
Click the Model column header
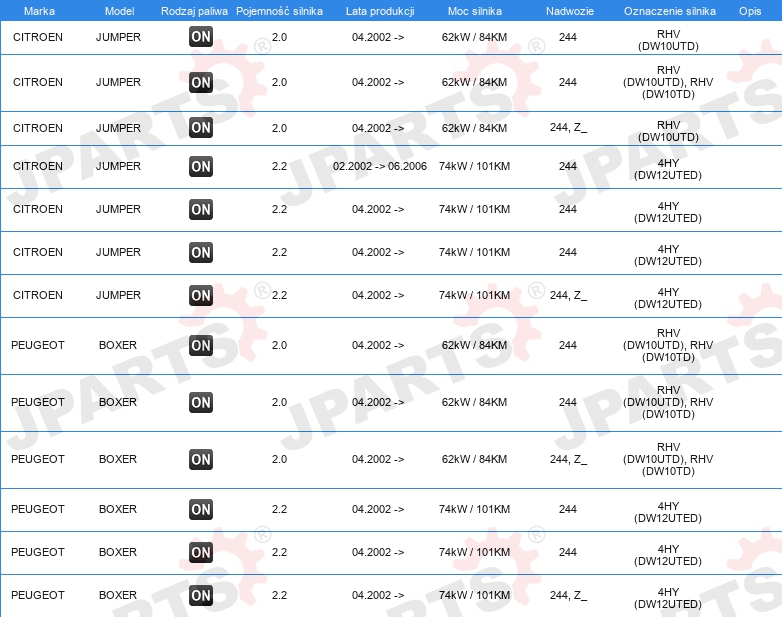120,11
